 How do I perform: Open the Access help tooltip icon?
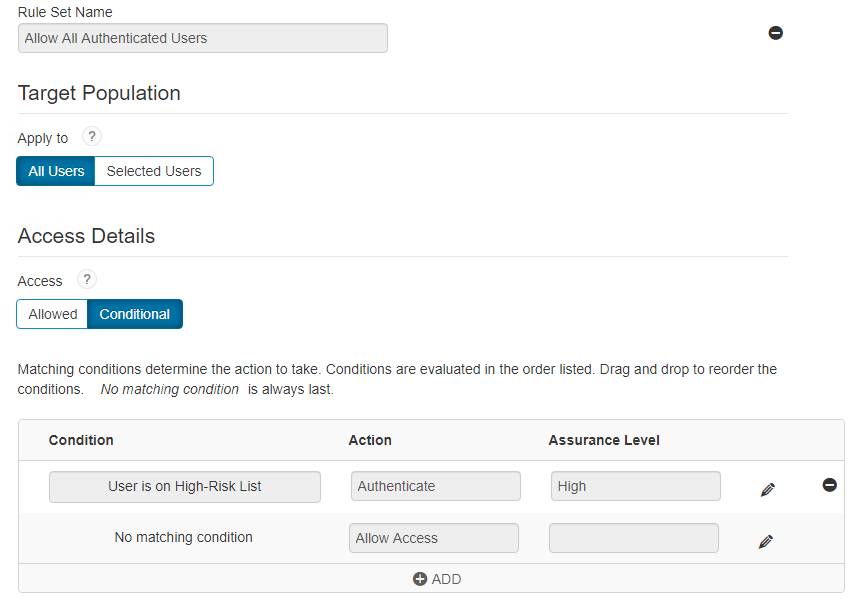(86, 280)
